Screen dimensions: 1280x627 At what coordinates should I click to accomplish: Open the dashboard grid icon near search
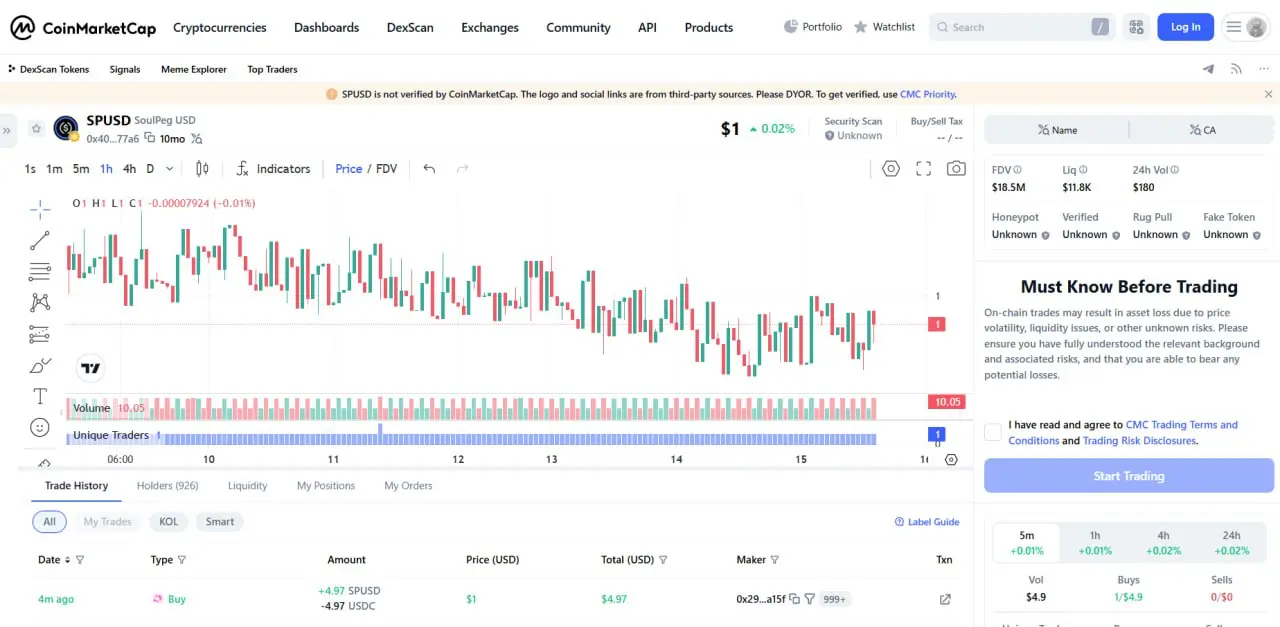[1135, 27]
